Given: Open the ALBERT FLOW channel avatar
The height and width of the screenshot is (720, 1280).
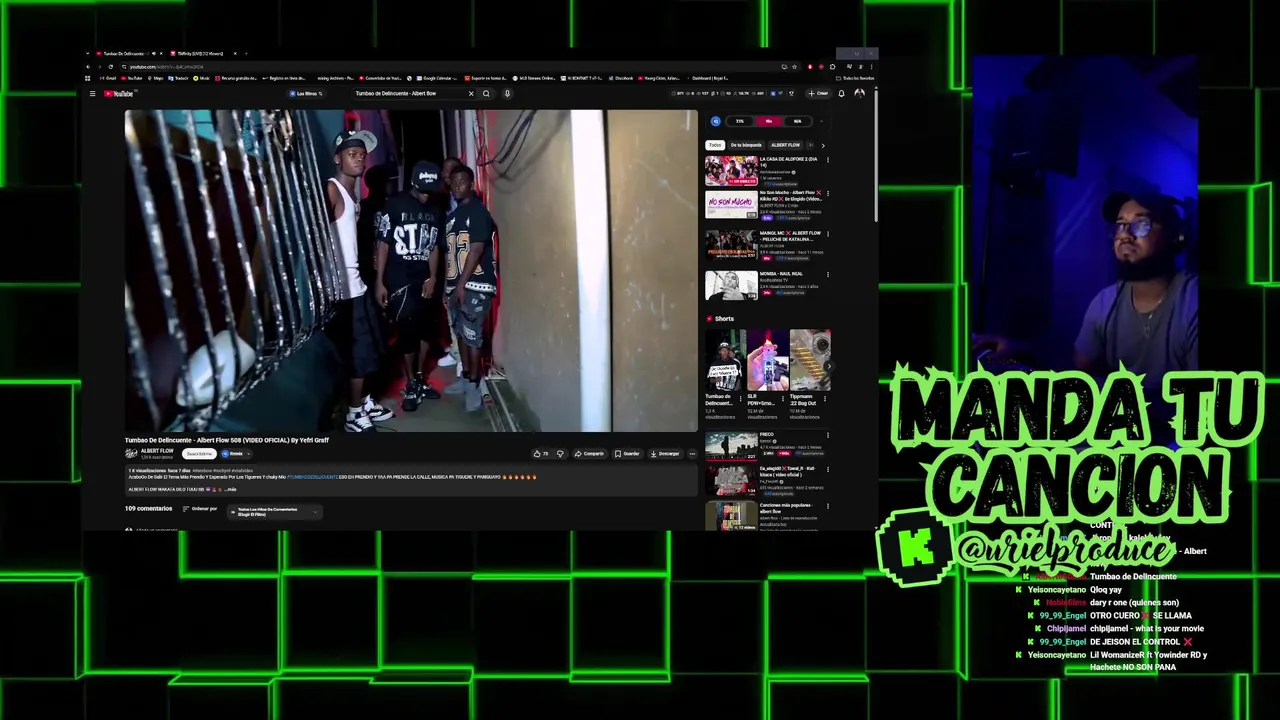Looking at the screenshot, I should [131, 454].
